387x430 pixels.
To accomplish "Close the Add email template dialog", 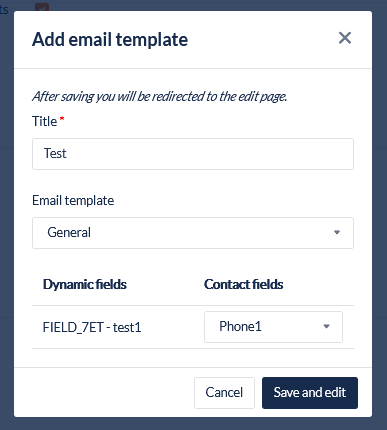I will coord(345,38).
